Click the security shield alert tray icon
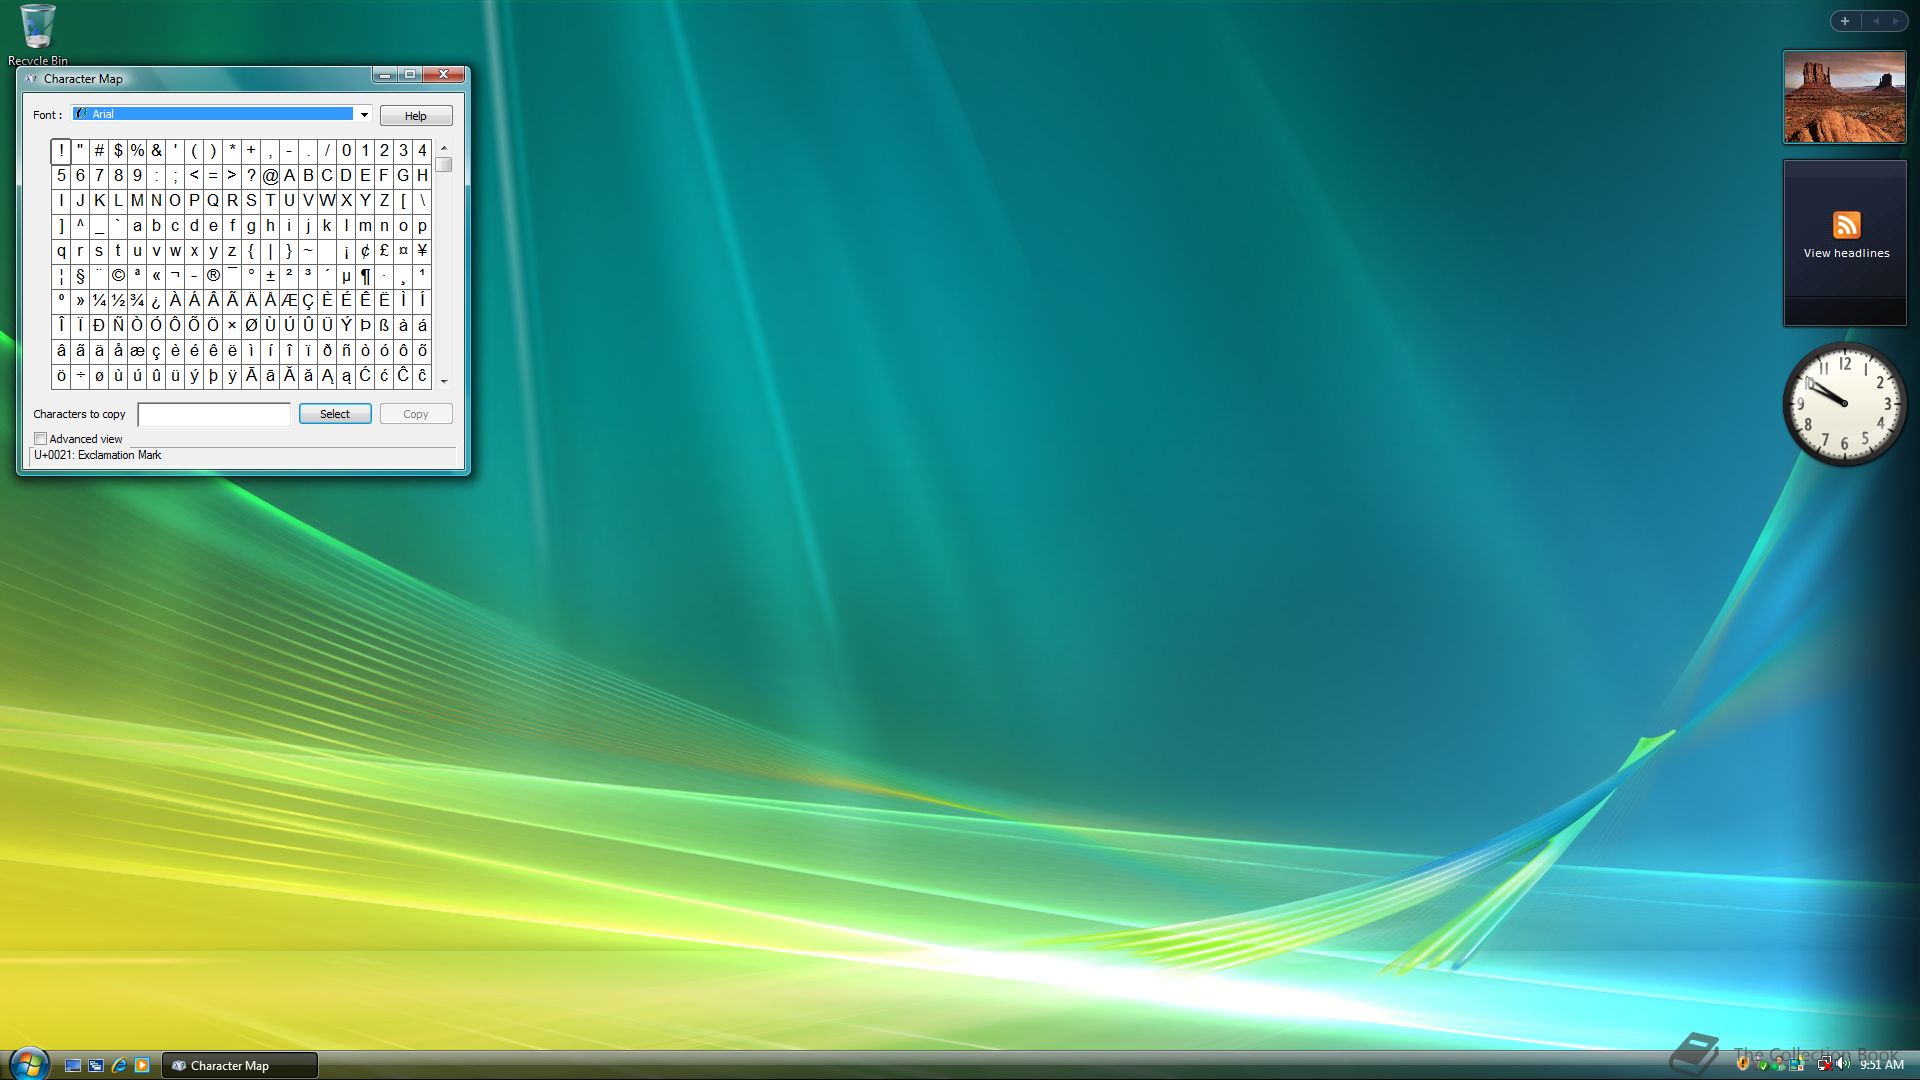 click(x=1743, y=1064)
